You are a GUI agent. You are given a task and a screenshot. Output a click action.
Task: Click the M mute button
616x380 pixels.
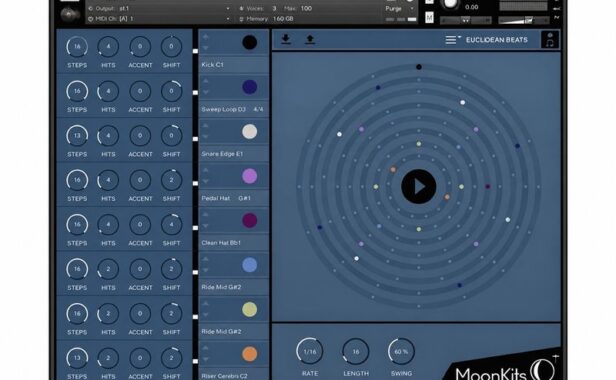click(429, 17)
